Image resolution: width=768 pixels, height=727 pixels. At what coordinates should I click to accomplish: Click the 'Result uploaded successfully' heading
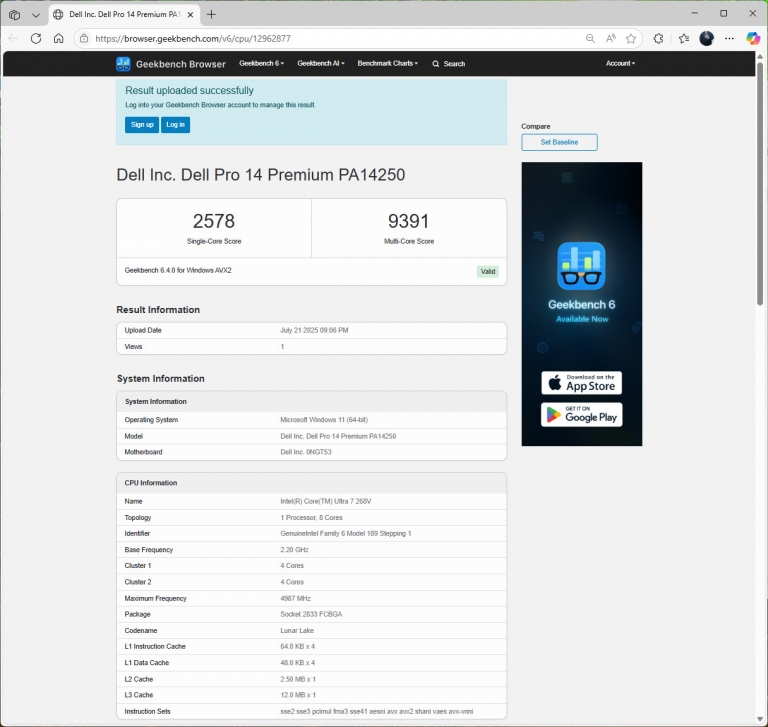(189, 91)
